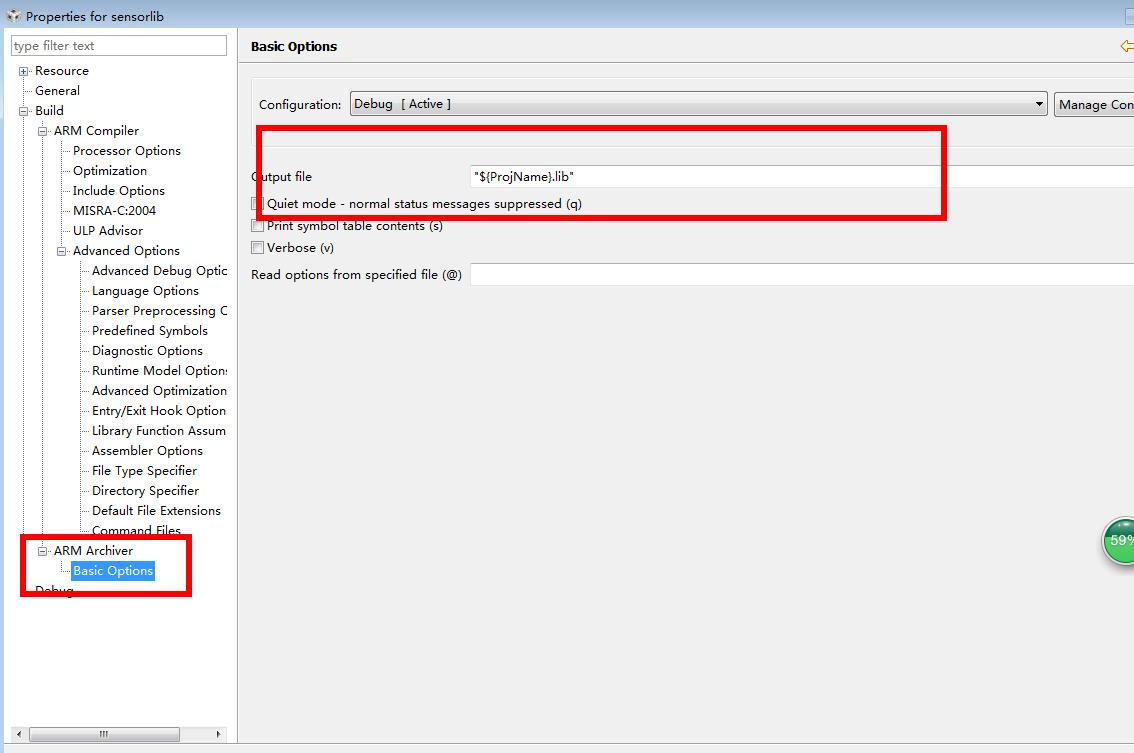
Task: Open Entry/Exit Hook Options page
Action: coord(159,411)
